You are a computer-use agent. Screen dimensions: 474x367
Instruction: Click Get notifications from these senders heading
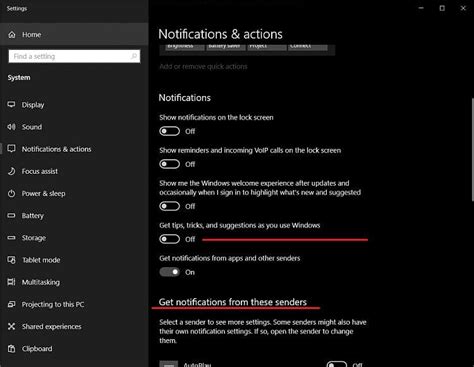[x=233, y=302]
